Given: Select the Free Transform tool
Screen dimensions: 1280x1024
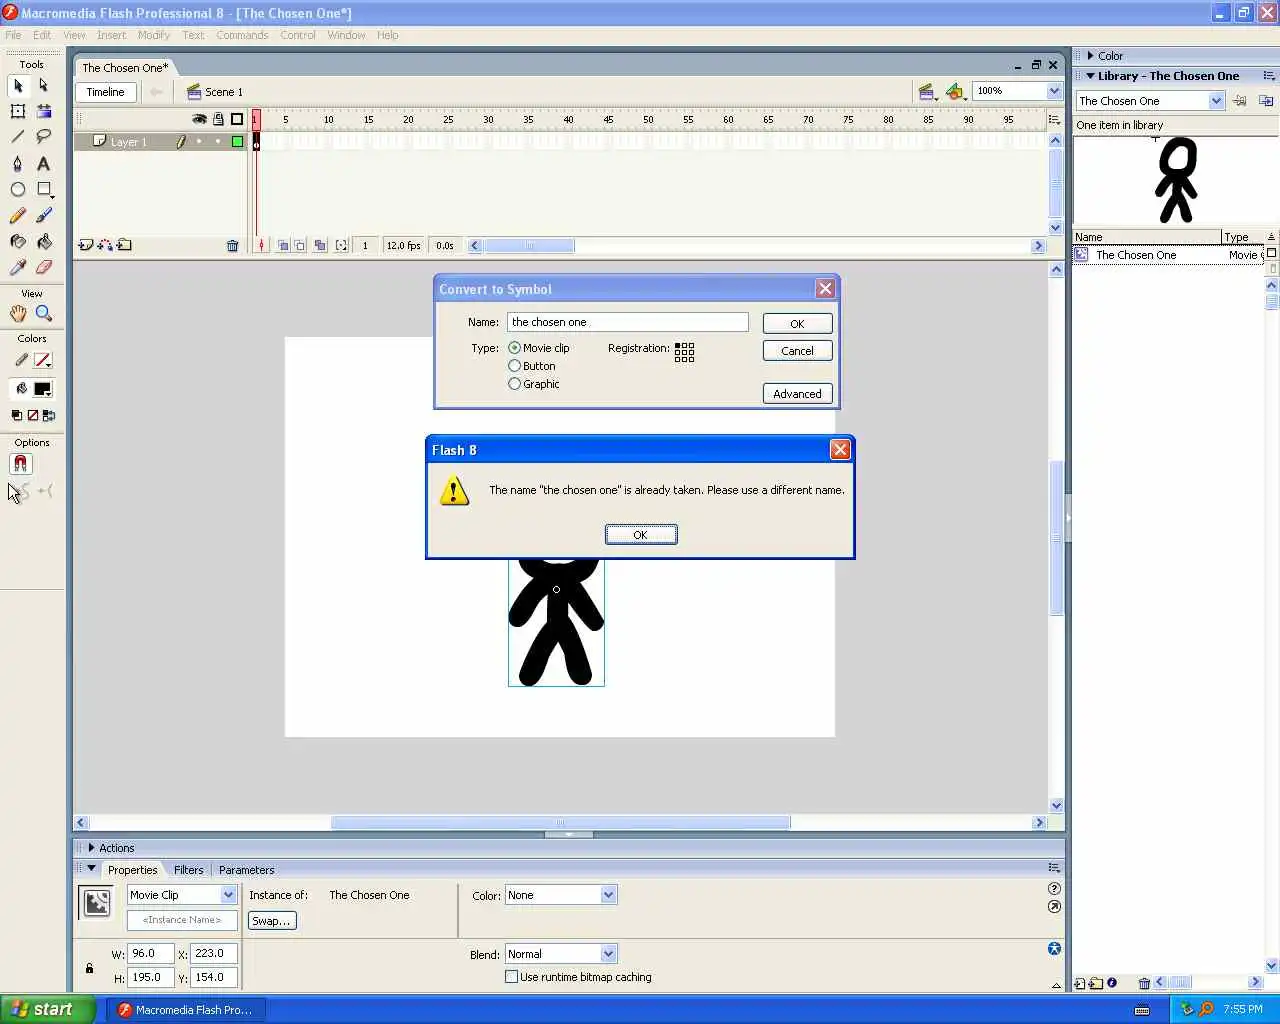Looking at the screenshot, I should click(x=18, y=112).
